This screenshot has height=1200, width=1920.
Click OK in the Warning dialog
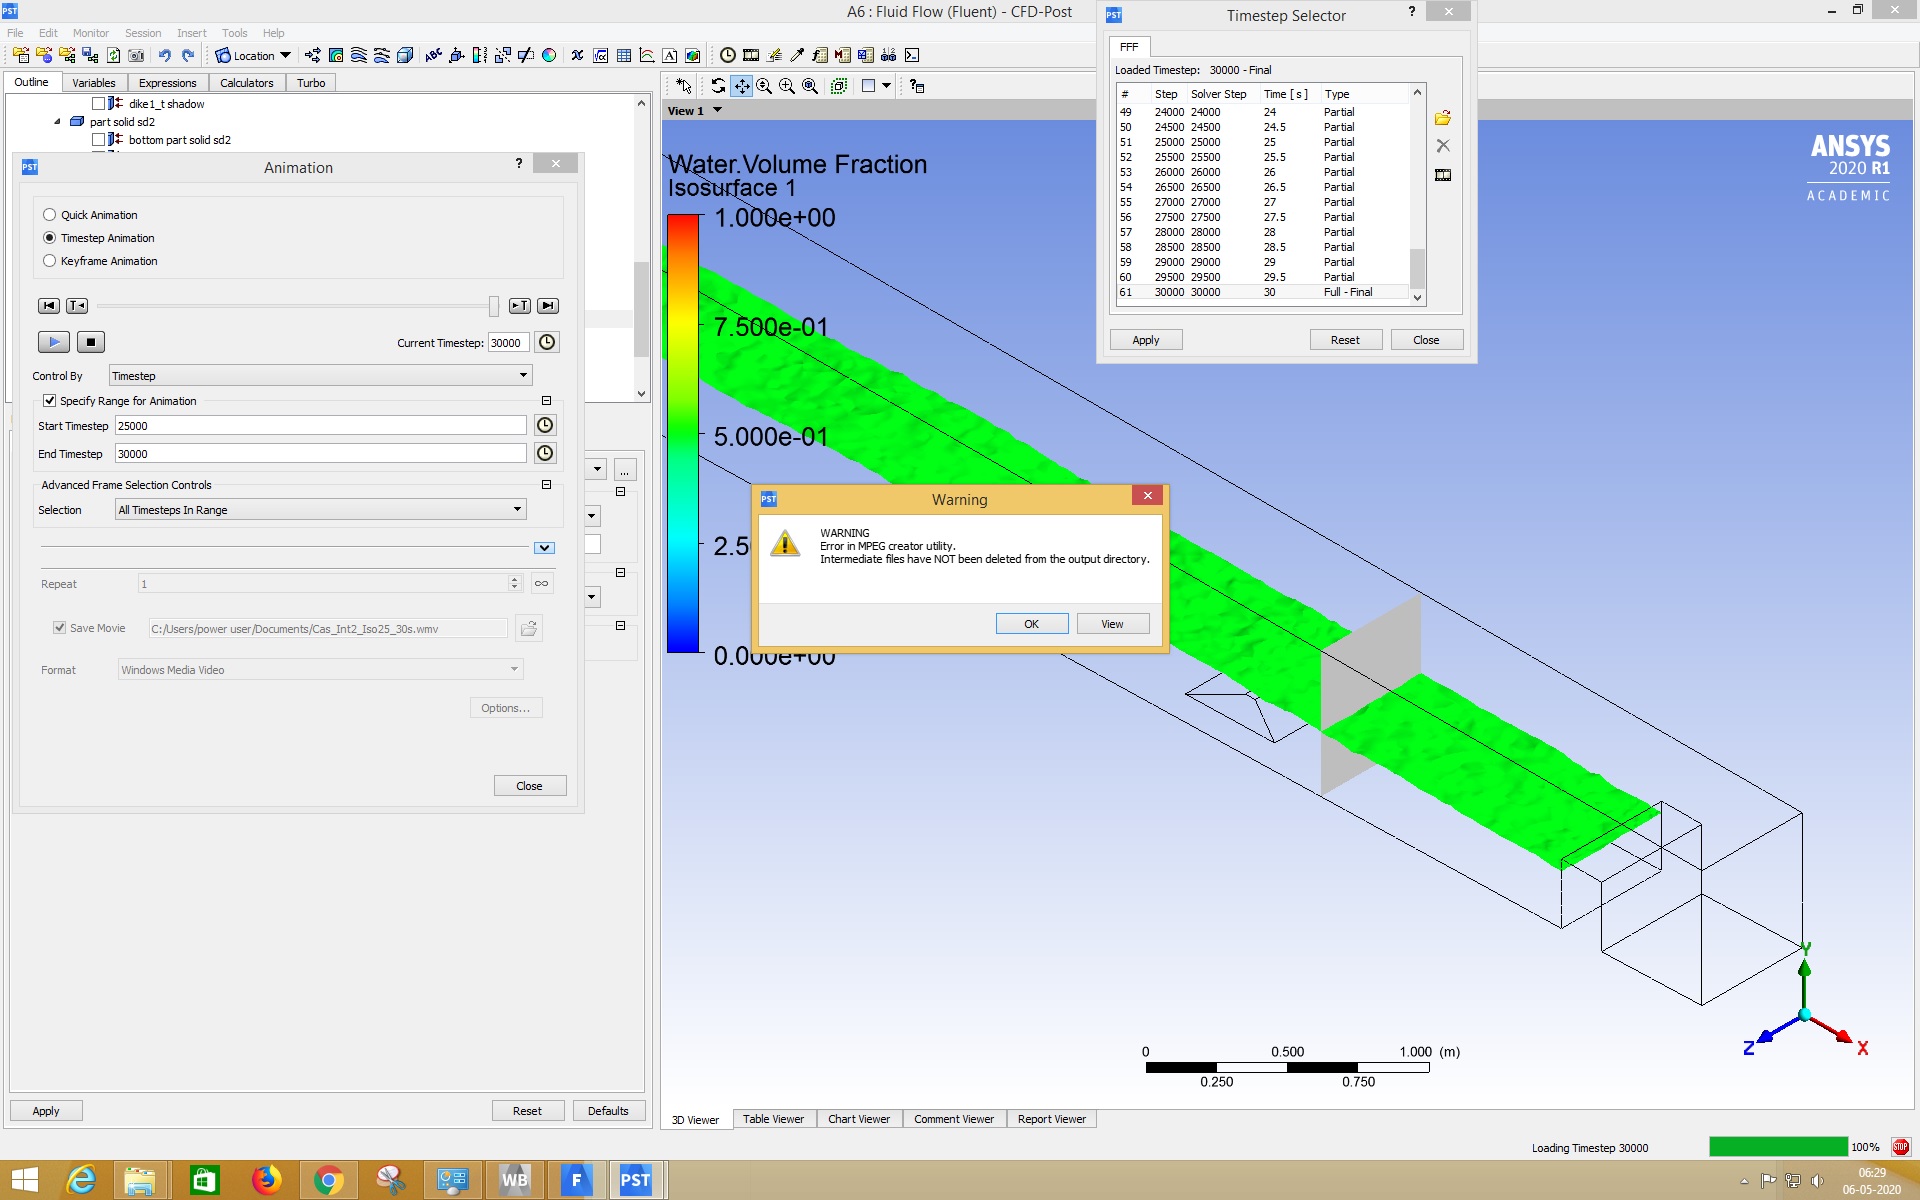pyautogui.click(x=1031, y=624)
